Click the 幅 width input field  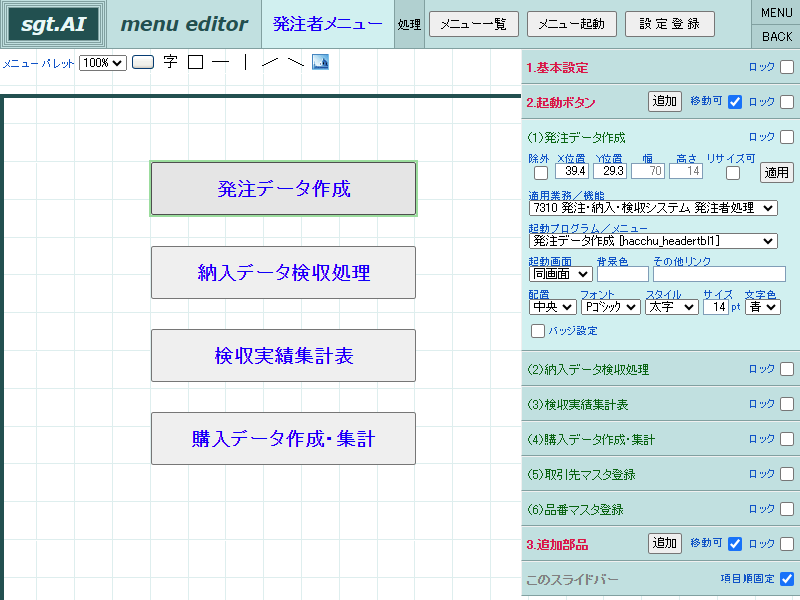[x=648, y=171]
